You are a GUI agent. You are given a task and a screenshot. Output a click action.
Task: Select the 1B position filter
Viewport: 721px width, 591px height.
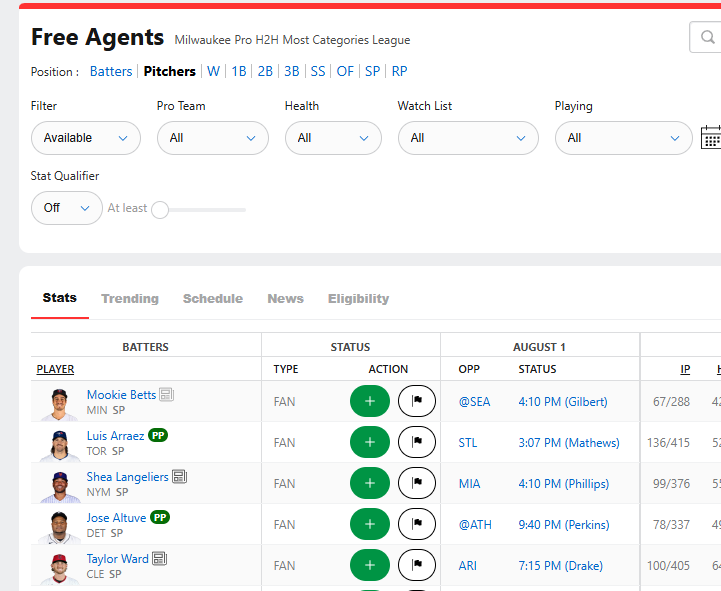point(239,71)
